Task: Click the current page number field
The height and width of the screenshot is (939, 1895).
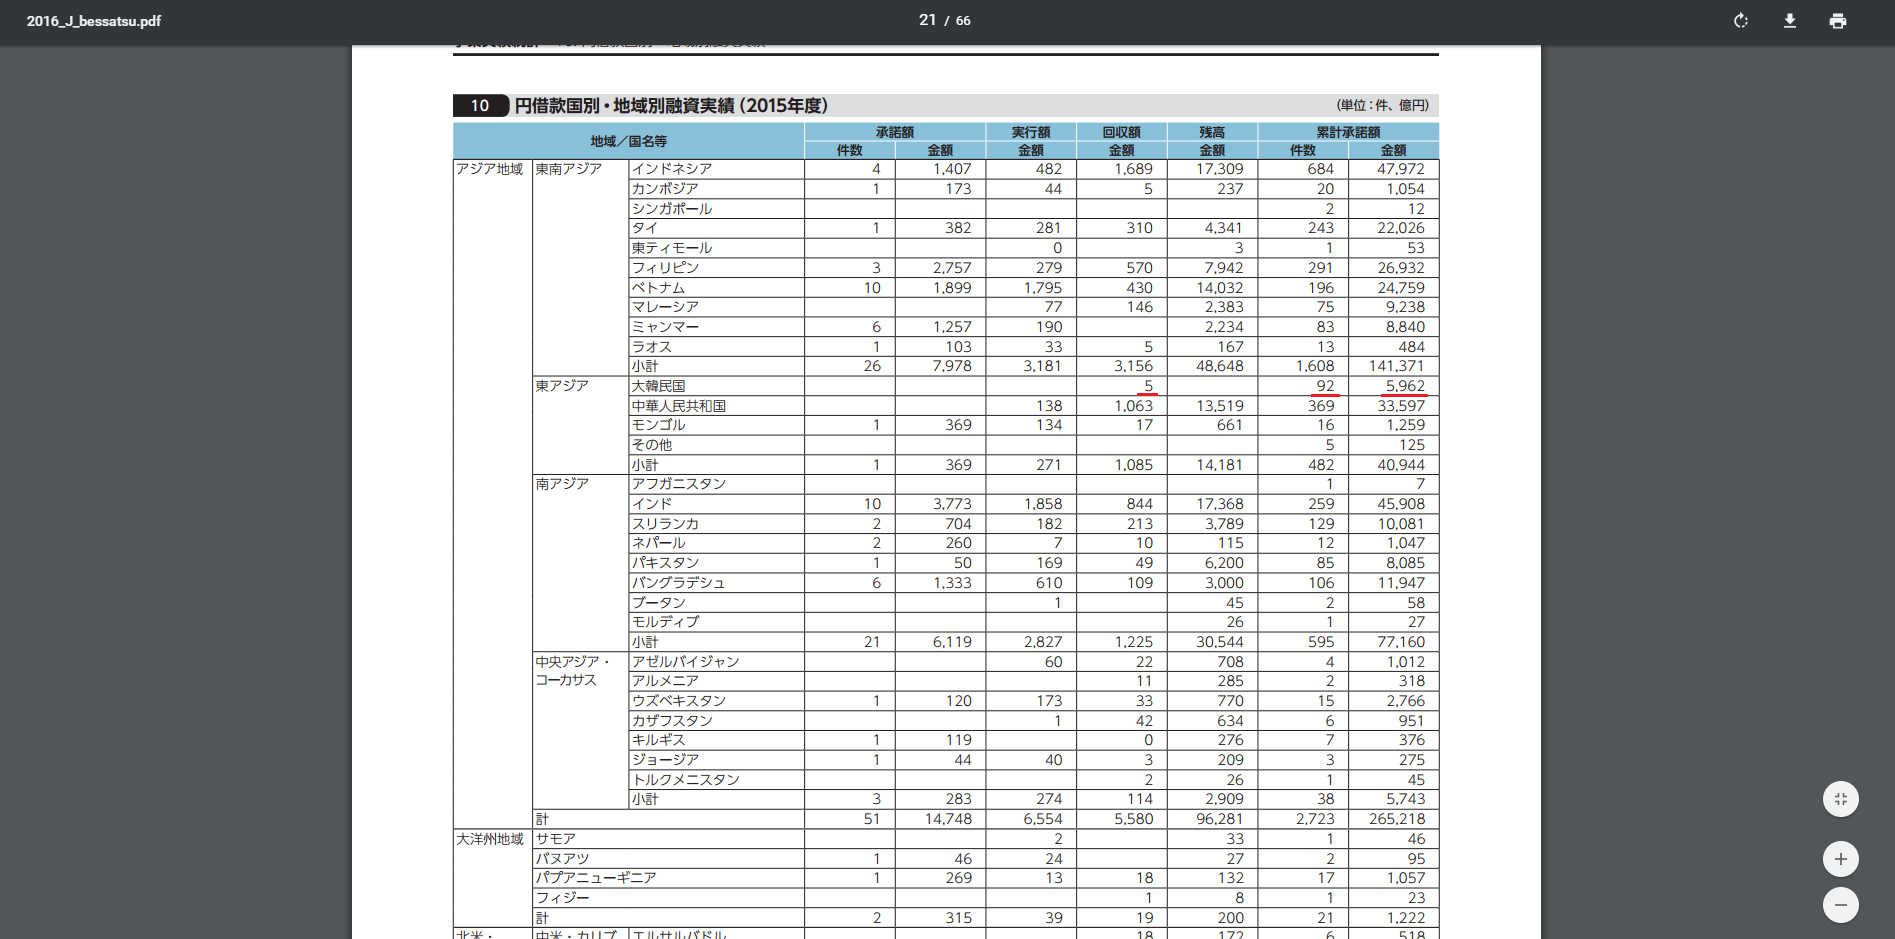Action: tap(927, 20)
